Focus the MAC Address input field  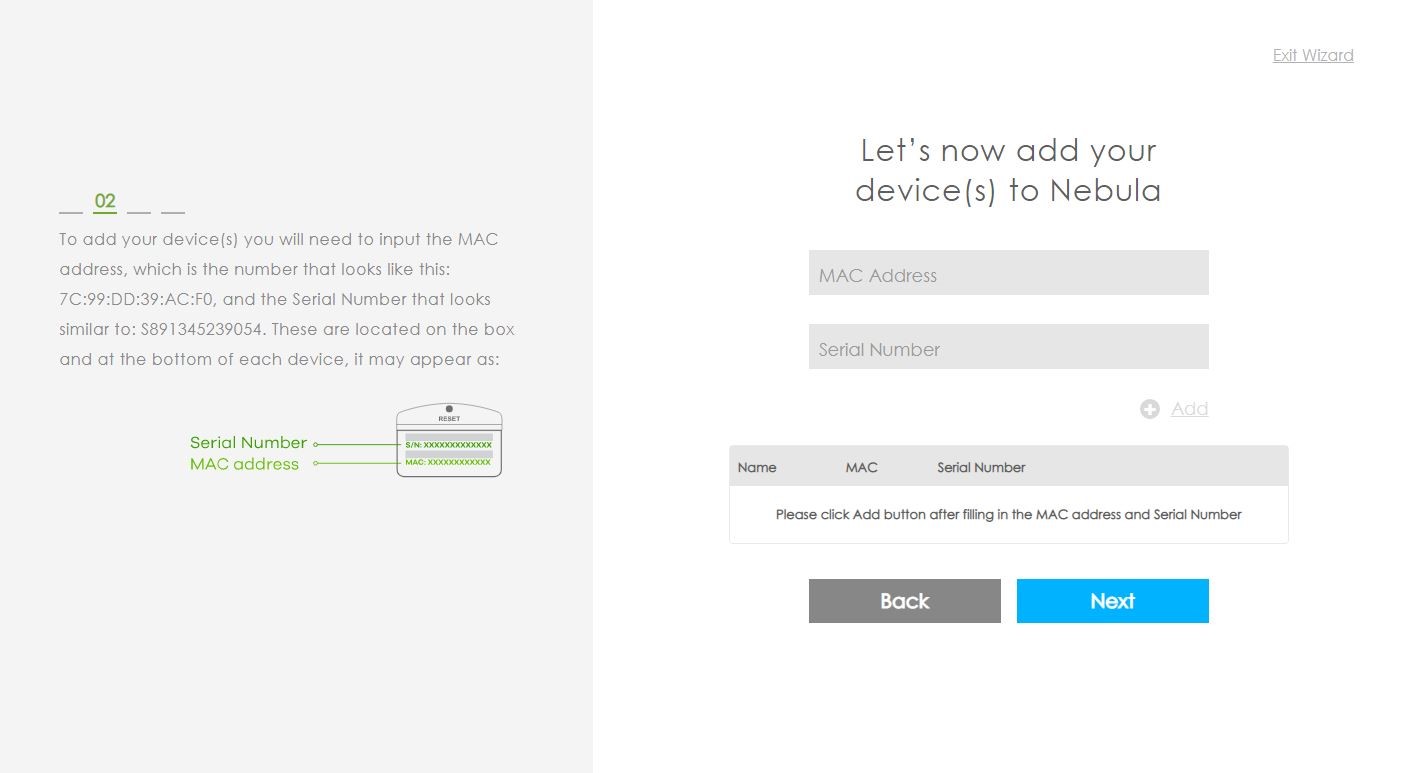(1008, 273)
